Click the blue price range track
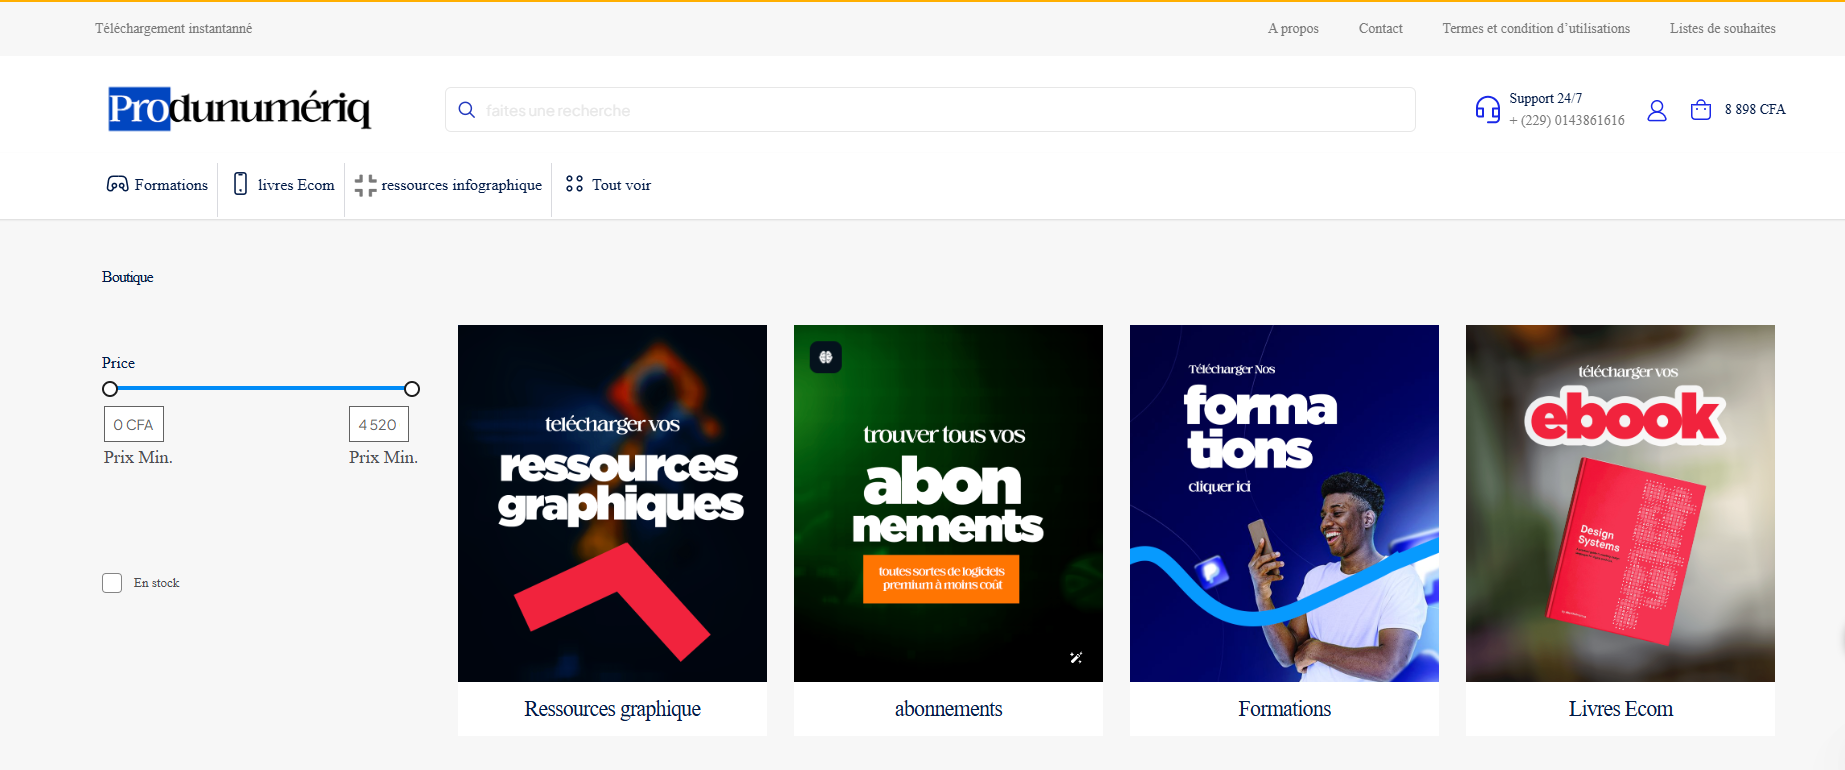 261,388
